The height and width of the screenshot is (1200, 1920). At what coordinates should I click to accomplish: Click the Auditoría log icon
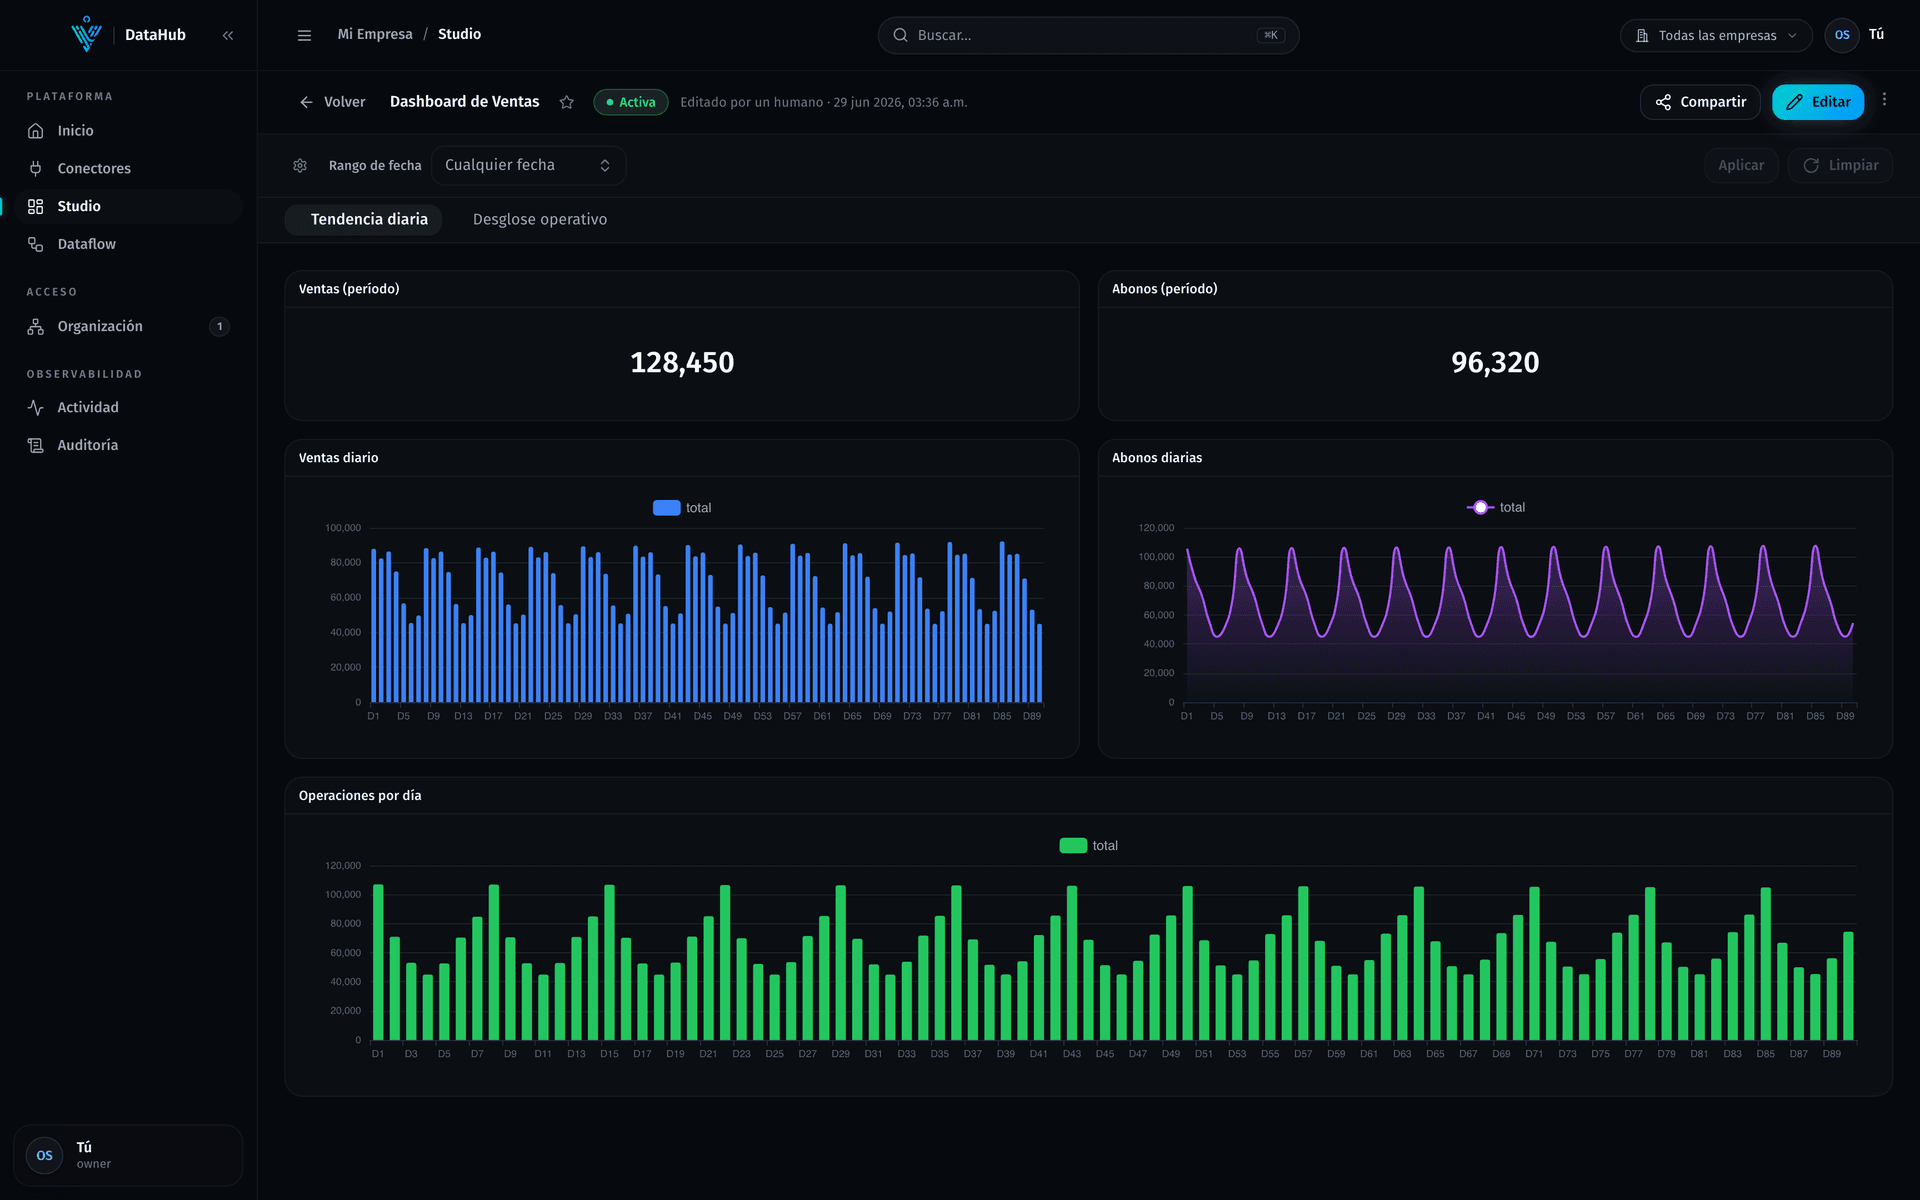point(36,445)
